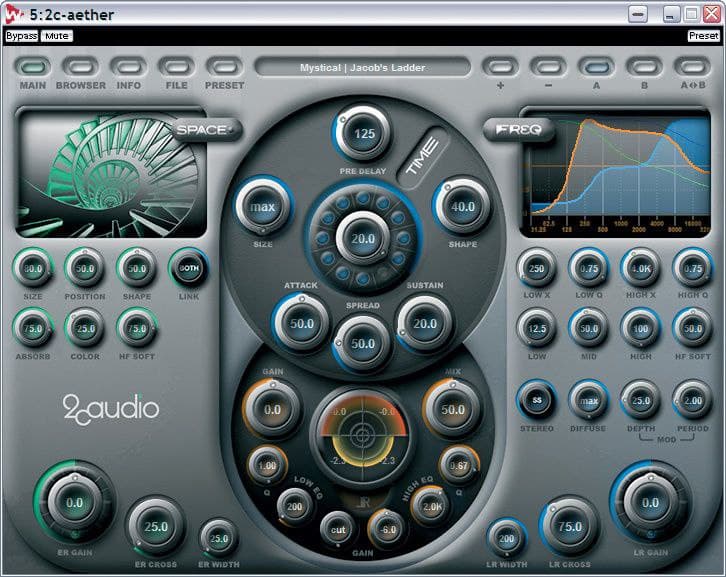Click the LOW Q knob showing 0.75

click(589, 268)
